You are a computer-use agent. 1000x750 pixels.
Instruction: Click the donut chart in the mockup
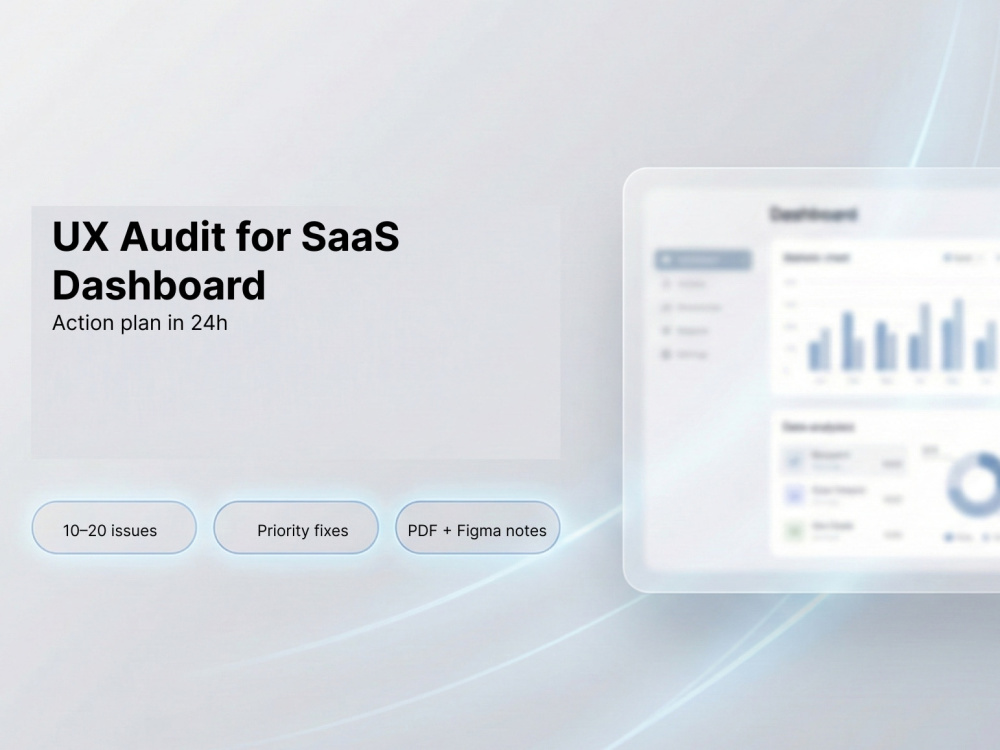click(973, 485)
